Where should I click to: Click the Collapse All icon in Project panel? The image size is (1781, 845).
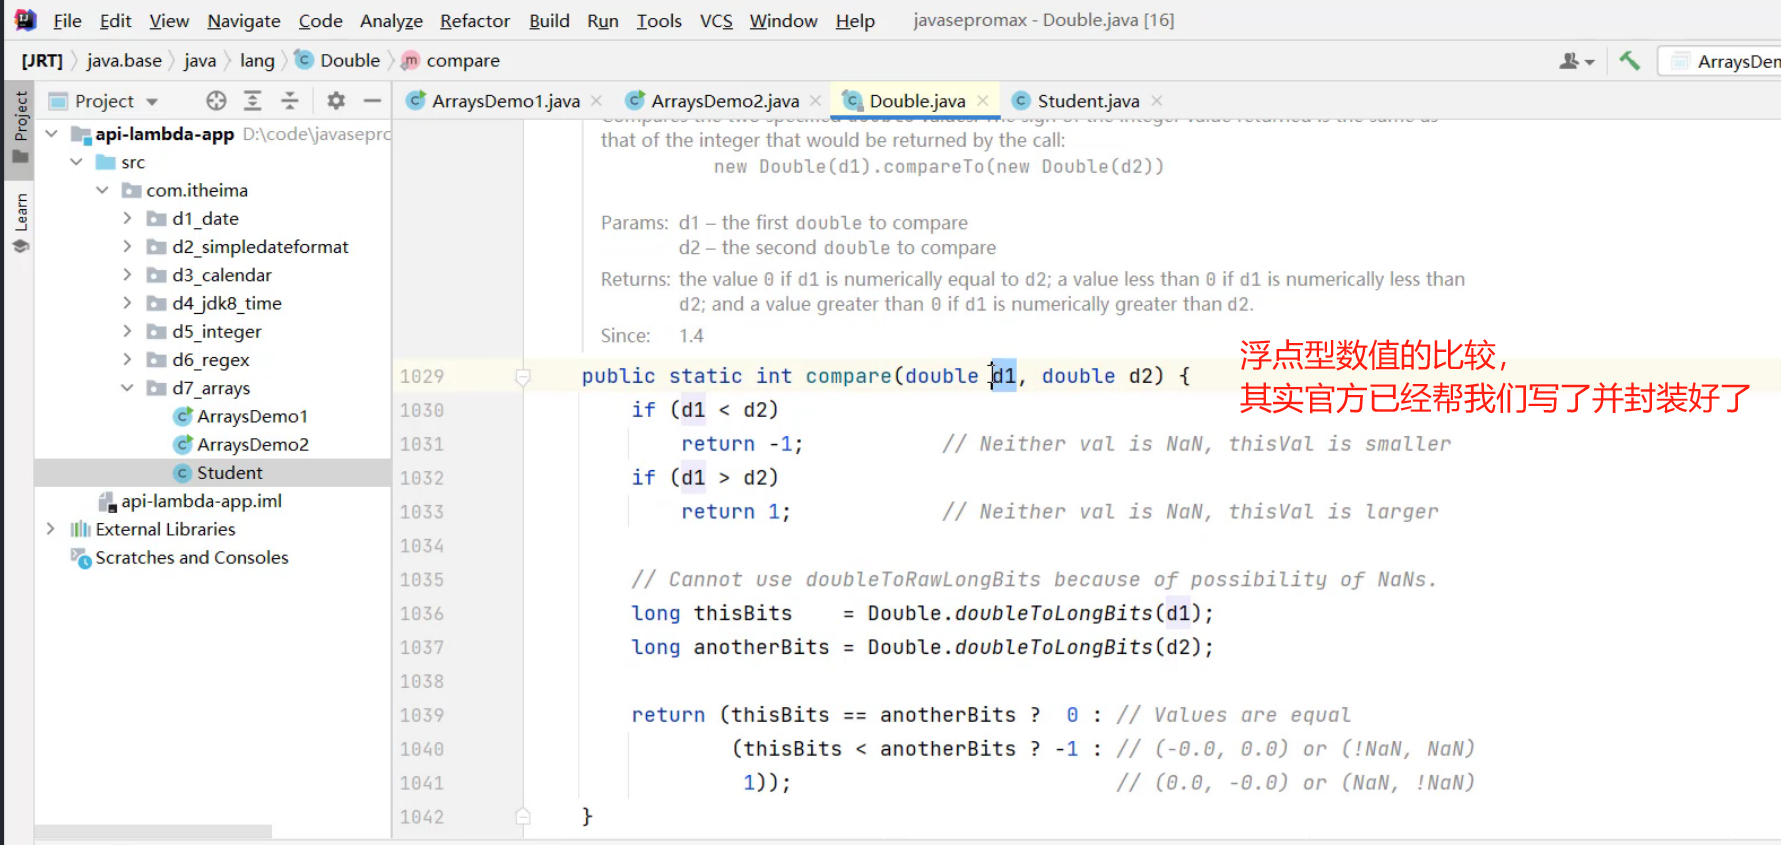coord(289,101)
